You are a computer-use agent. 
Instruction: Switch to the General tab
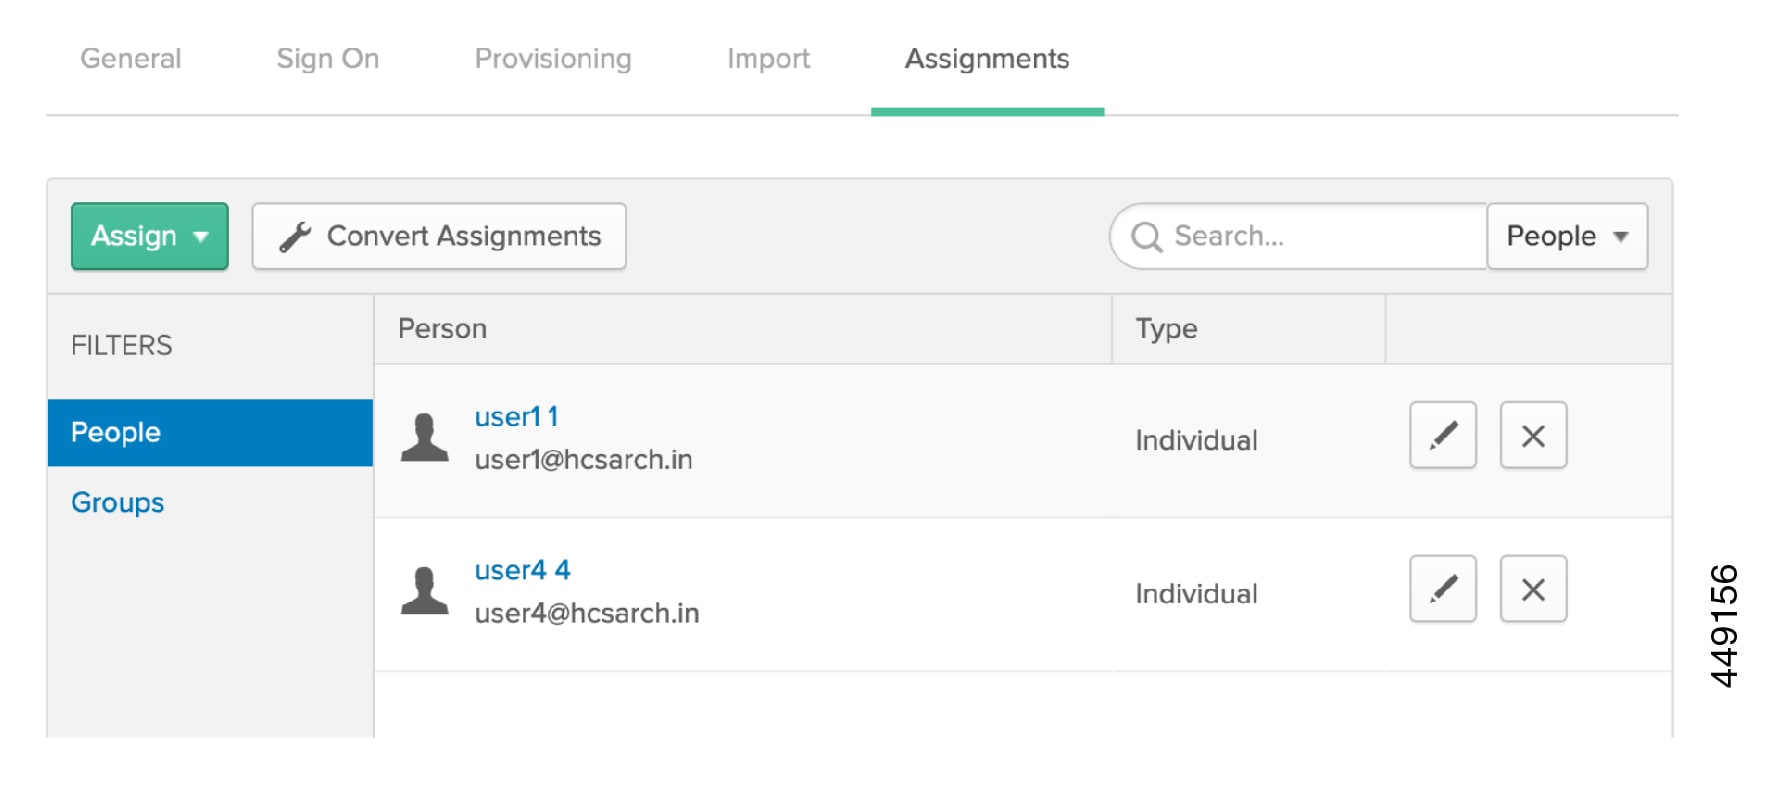(131, 59)
